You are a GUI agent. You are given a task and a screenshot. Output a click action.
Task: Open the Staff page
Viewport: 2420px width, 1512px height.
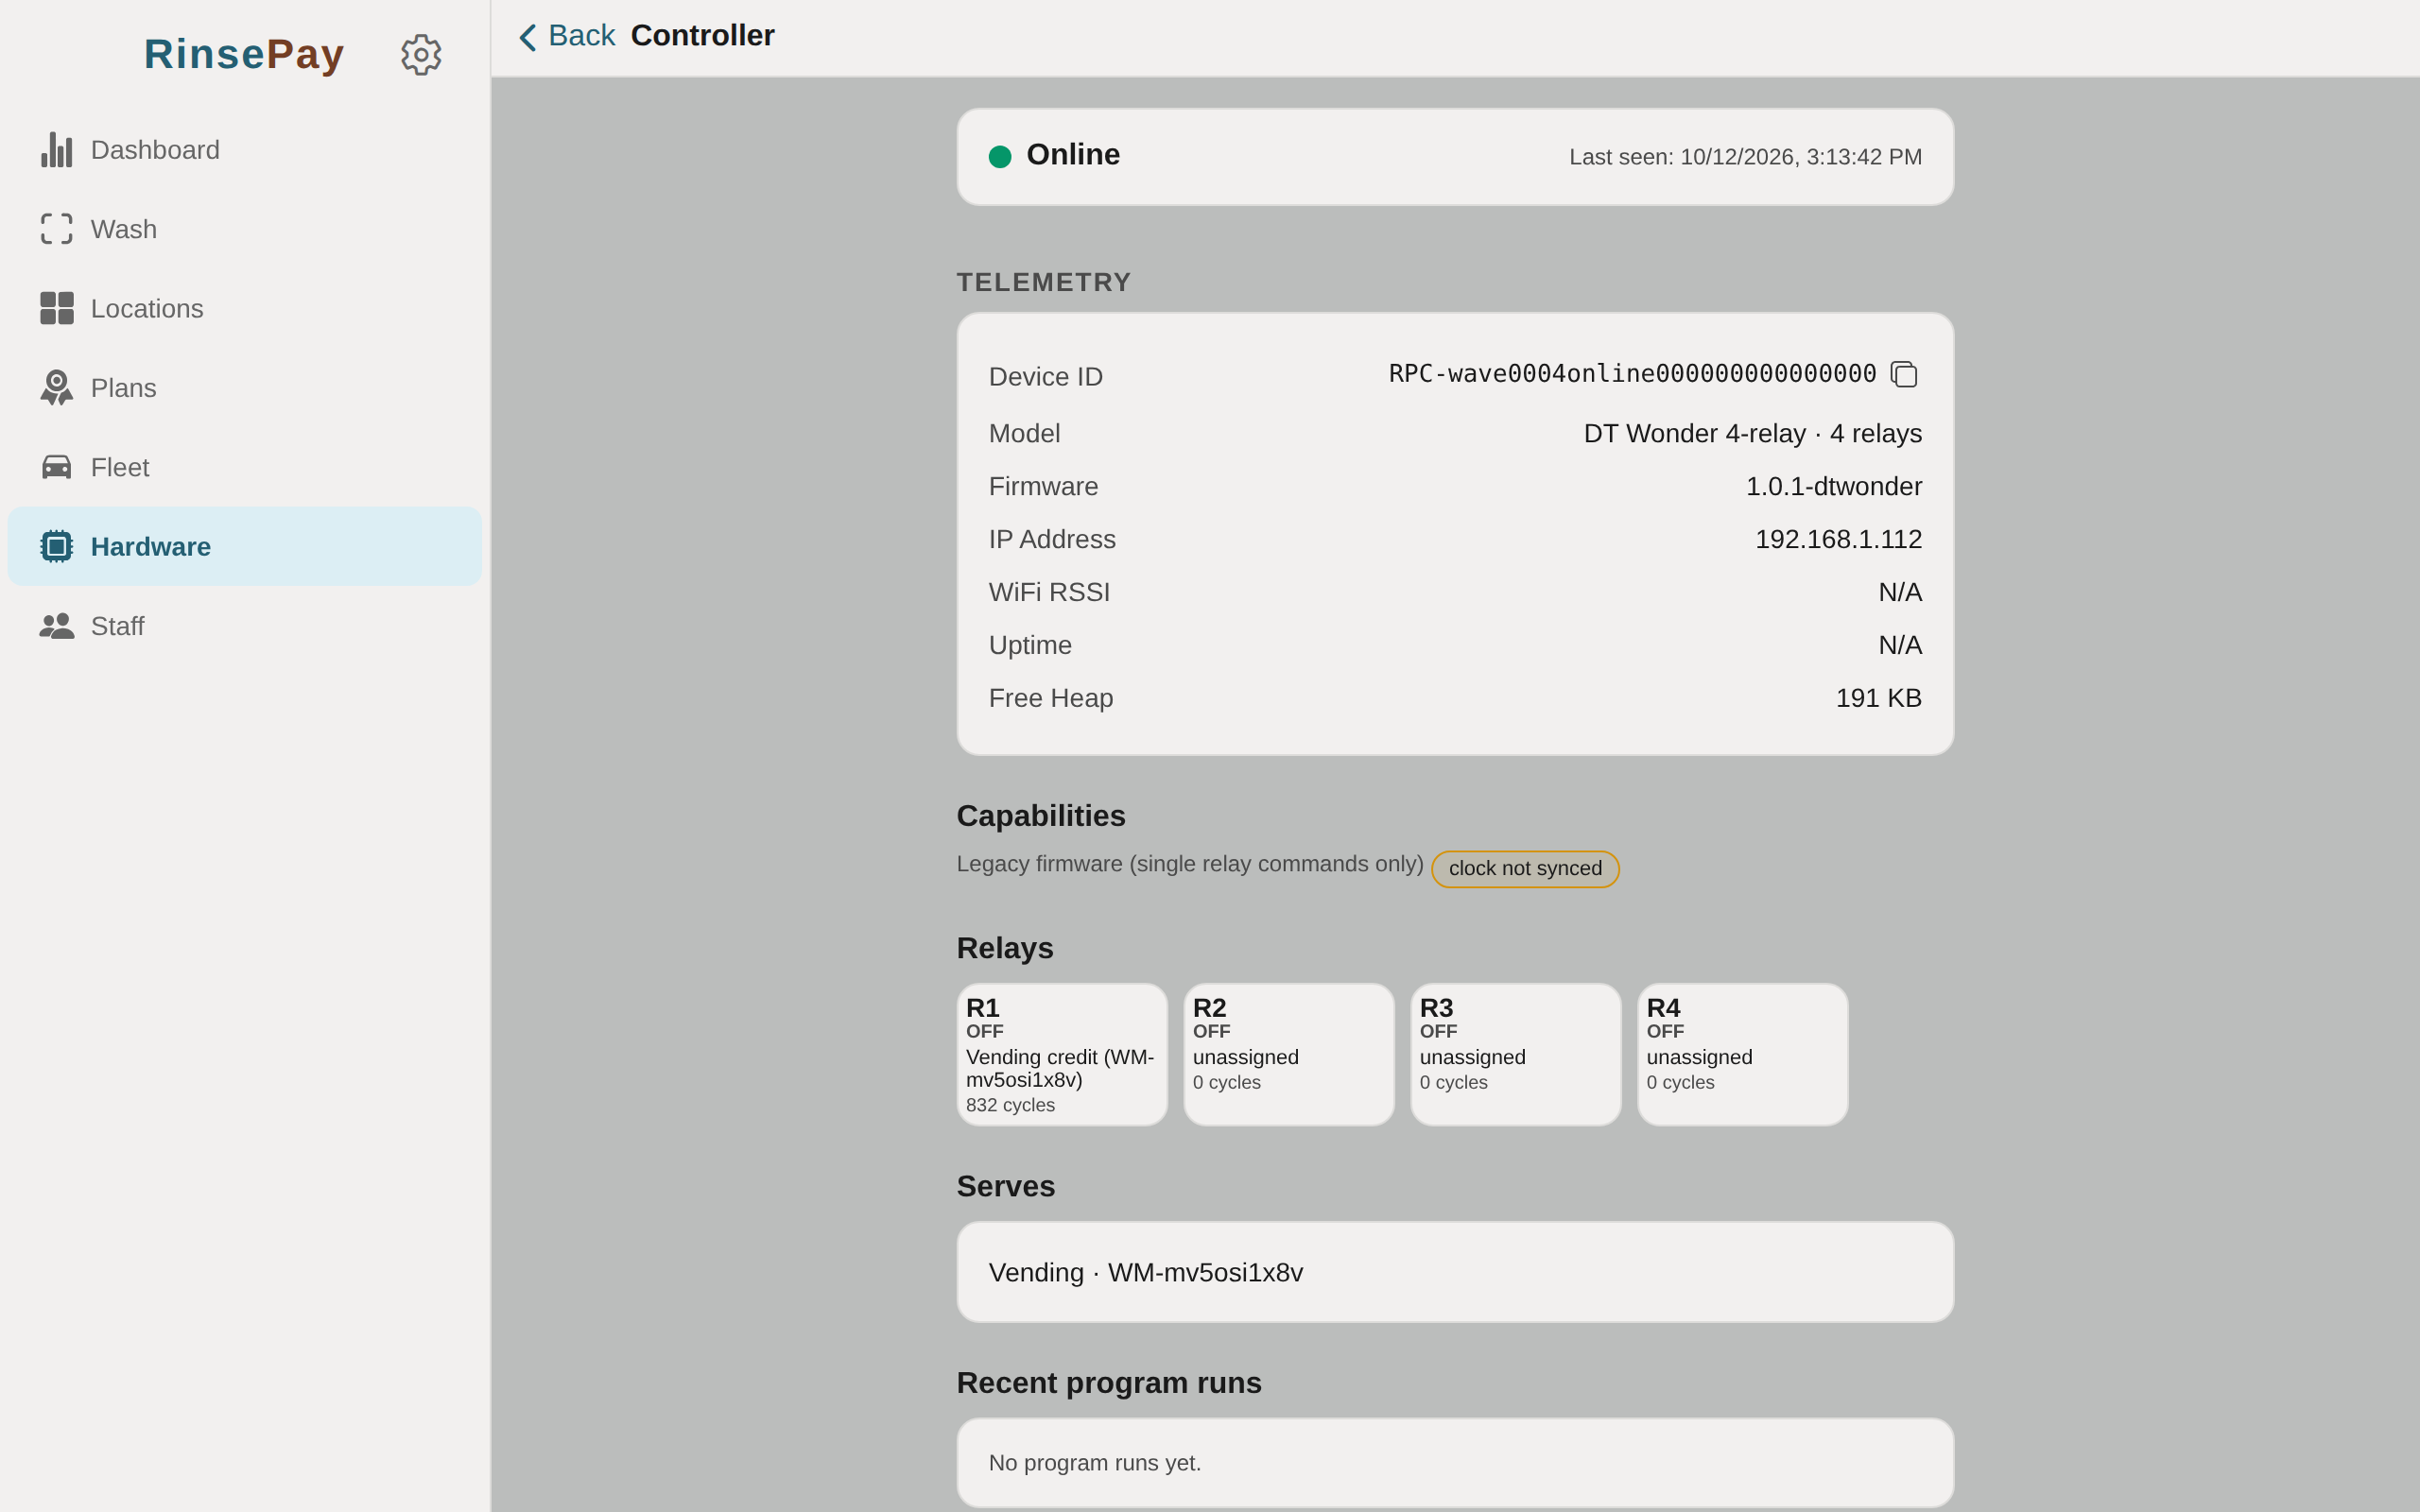coord(245,626)
